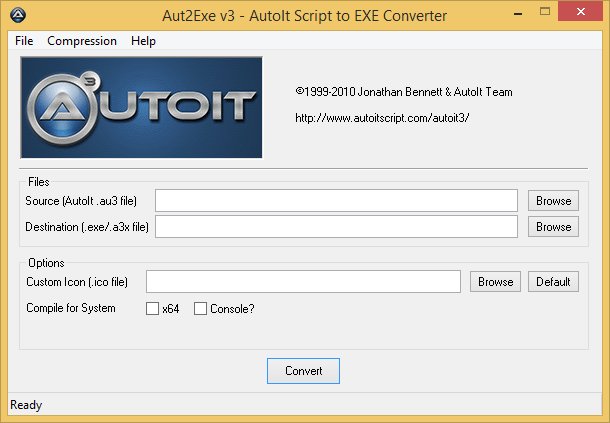Open the Compression menu

82,41
